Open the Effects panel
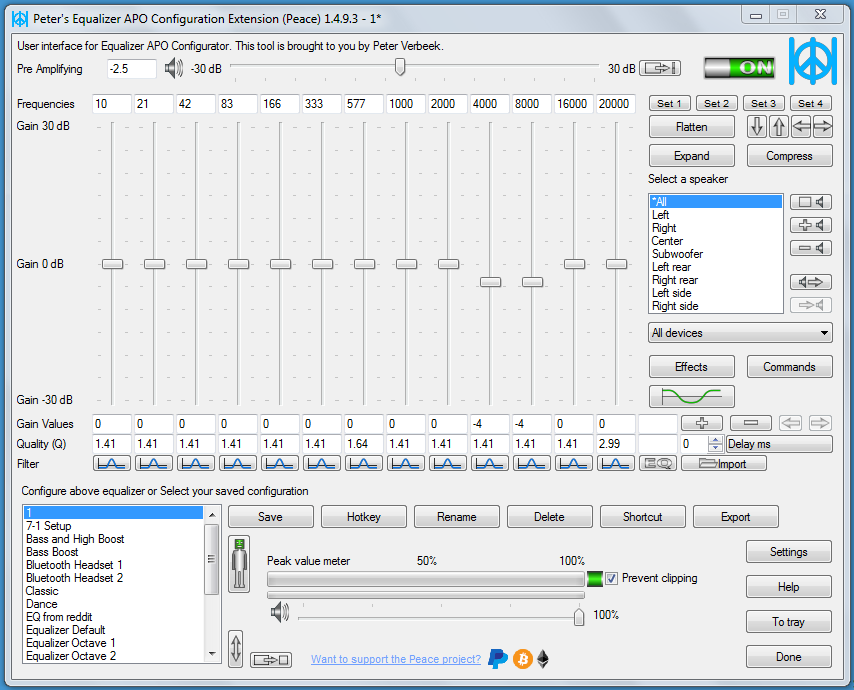Viewport: 854px width, 690px height. coord(692,367)
